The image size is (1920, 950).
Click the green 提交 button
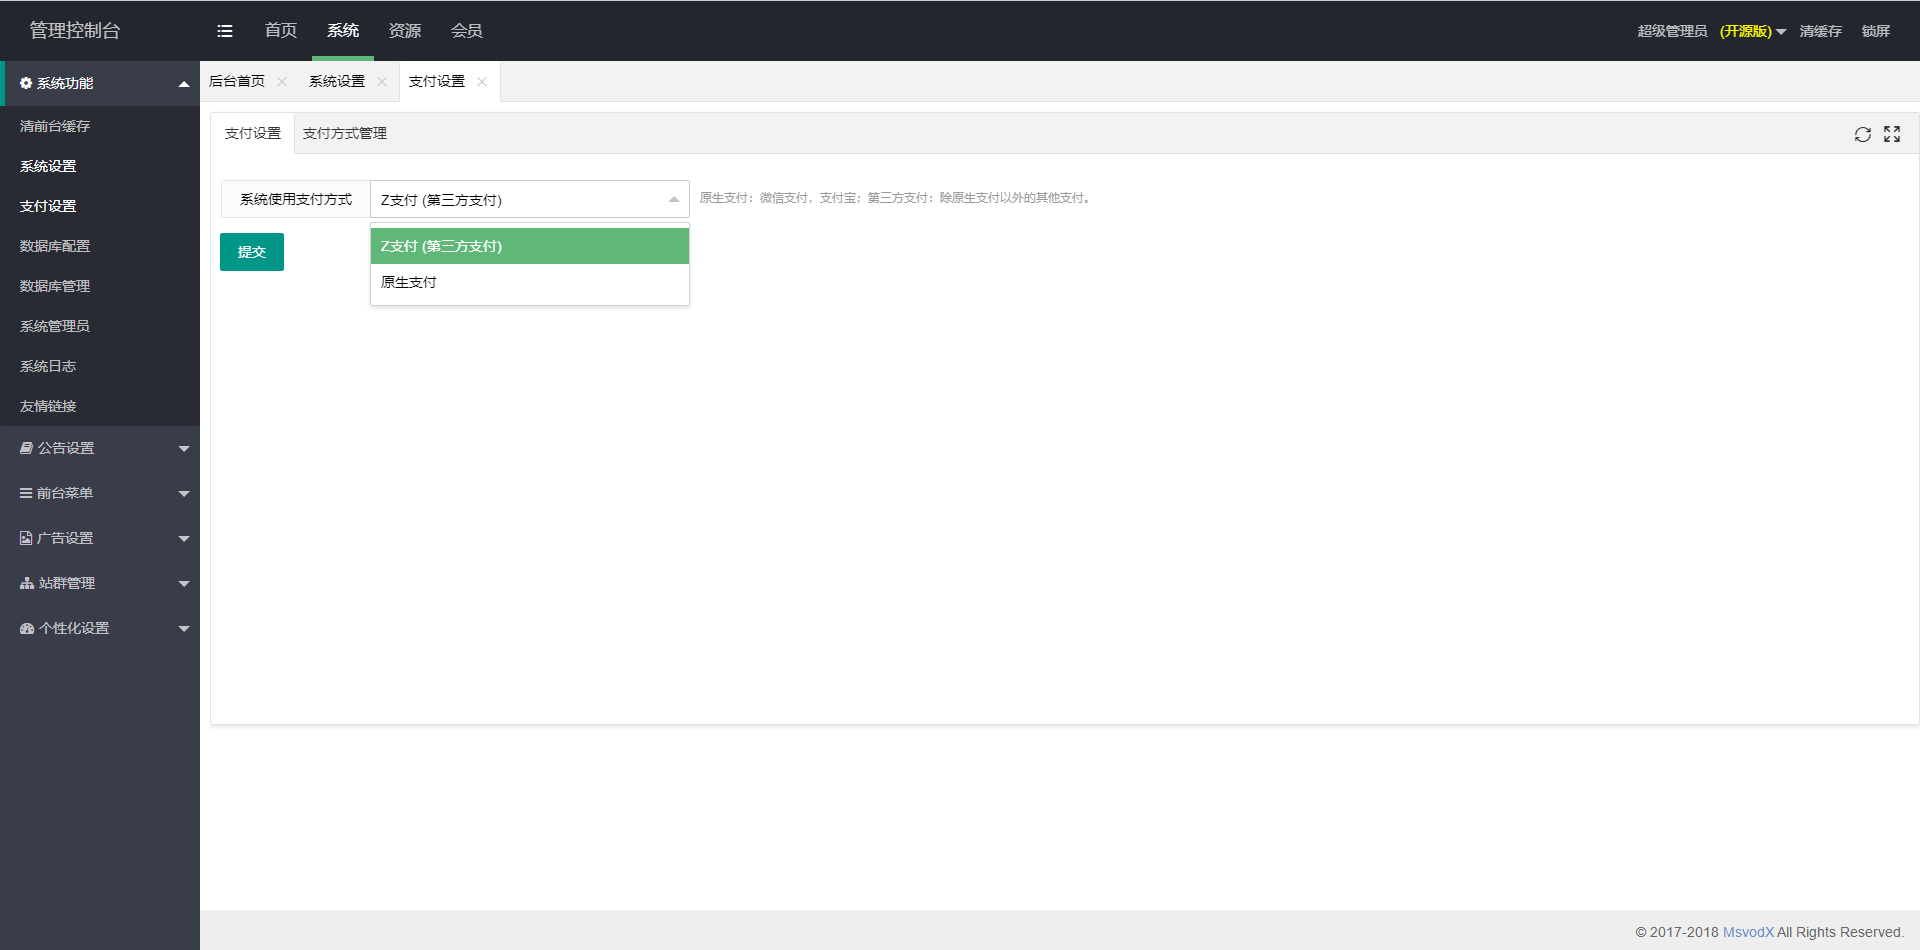(252, 252)
